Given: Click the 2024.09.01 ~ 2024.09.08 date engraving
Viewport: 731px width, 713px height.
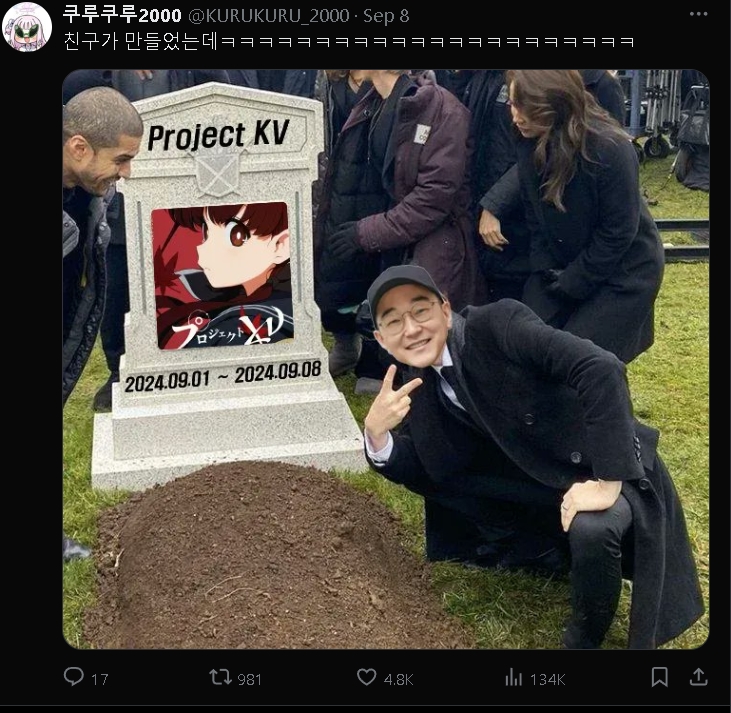Looking at the screenshot, I should pyautogui.click(x=223, y=377).
